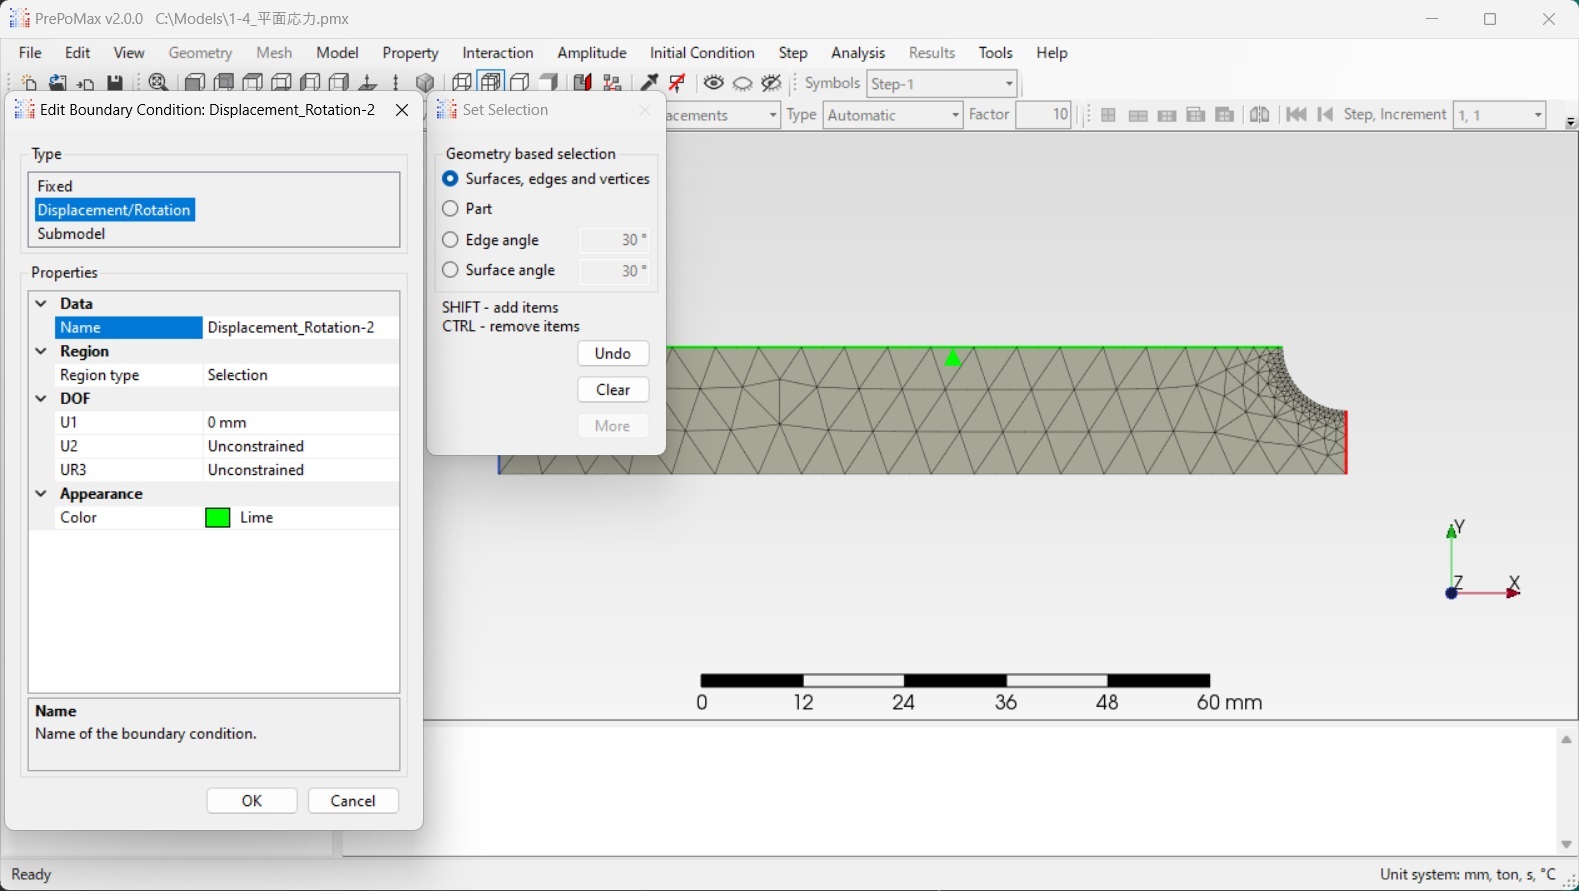Open the Property menu
1579x891 pixels.
(410, 53)
